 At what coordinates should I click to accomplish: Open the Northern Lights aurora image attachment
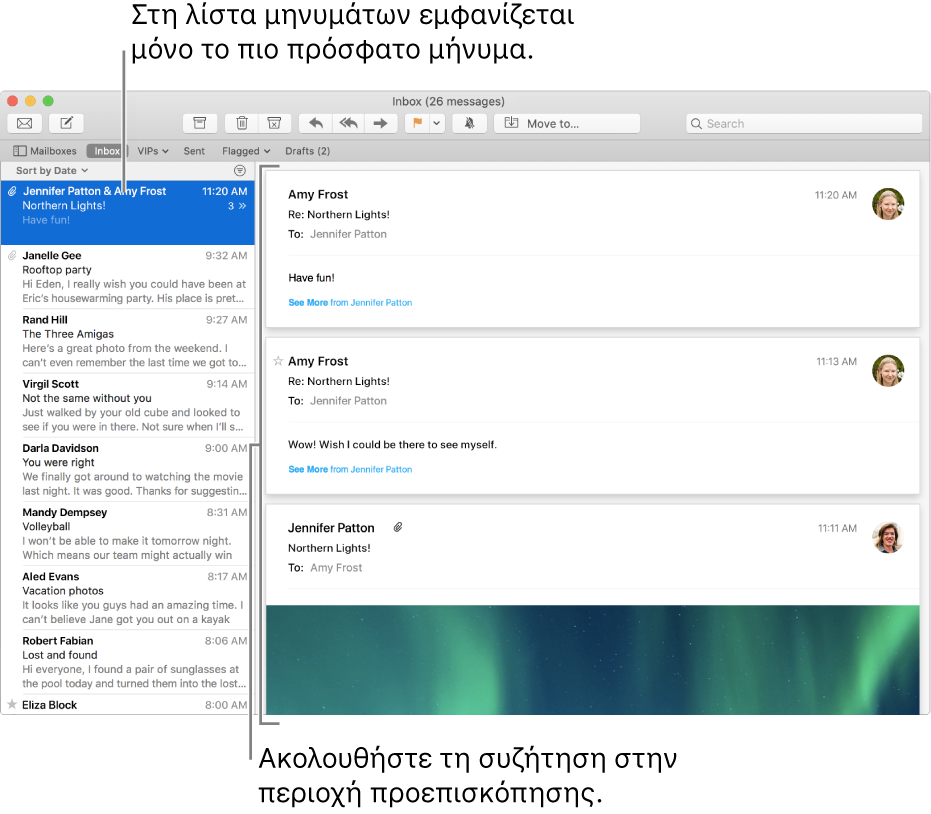point(593,660)
